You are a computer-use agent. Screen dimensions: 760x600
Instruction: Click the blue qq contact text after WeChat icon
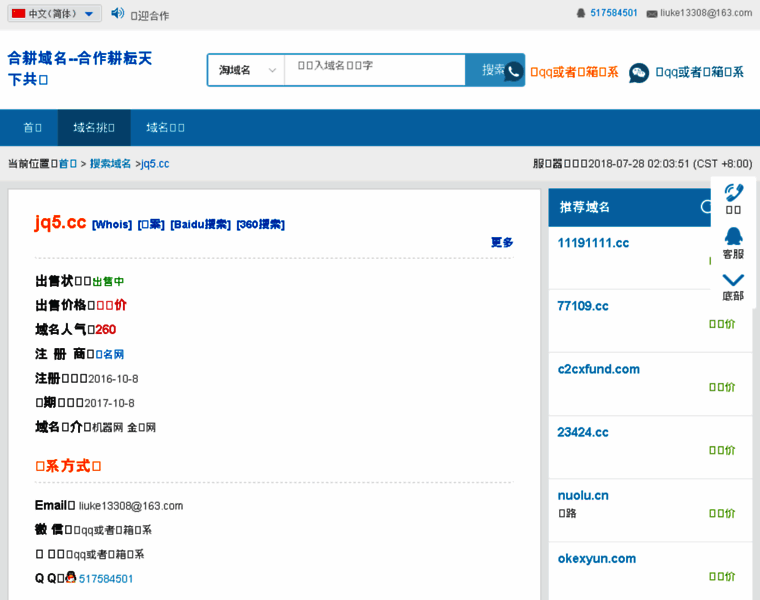pyautogui.click(x=699, y=72)
